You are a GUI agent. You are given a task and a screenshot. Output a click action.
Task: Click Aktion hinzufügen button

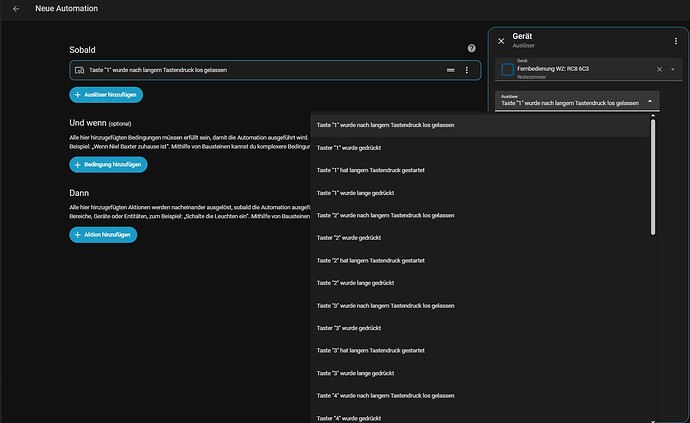click(103, 235)
